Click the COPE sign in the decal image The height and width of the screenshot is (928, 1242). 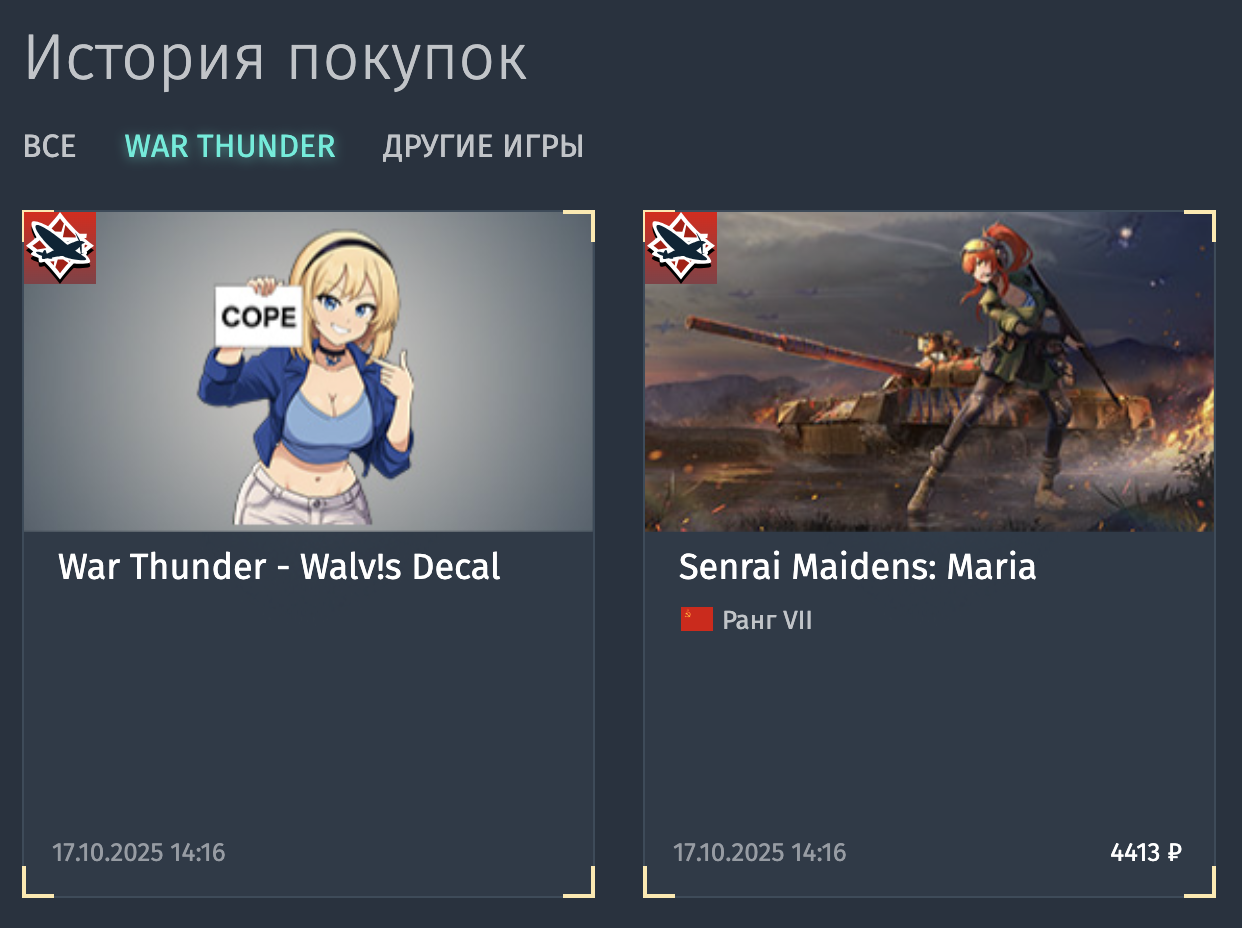259,317
